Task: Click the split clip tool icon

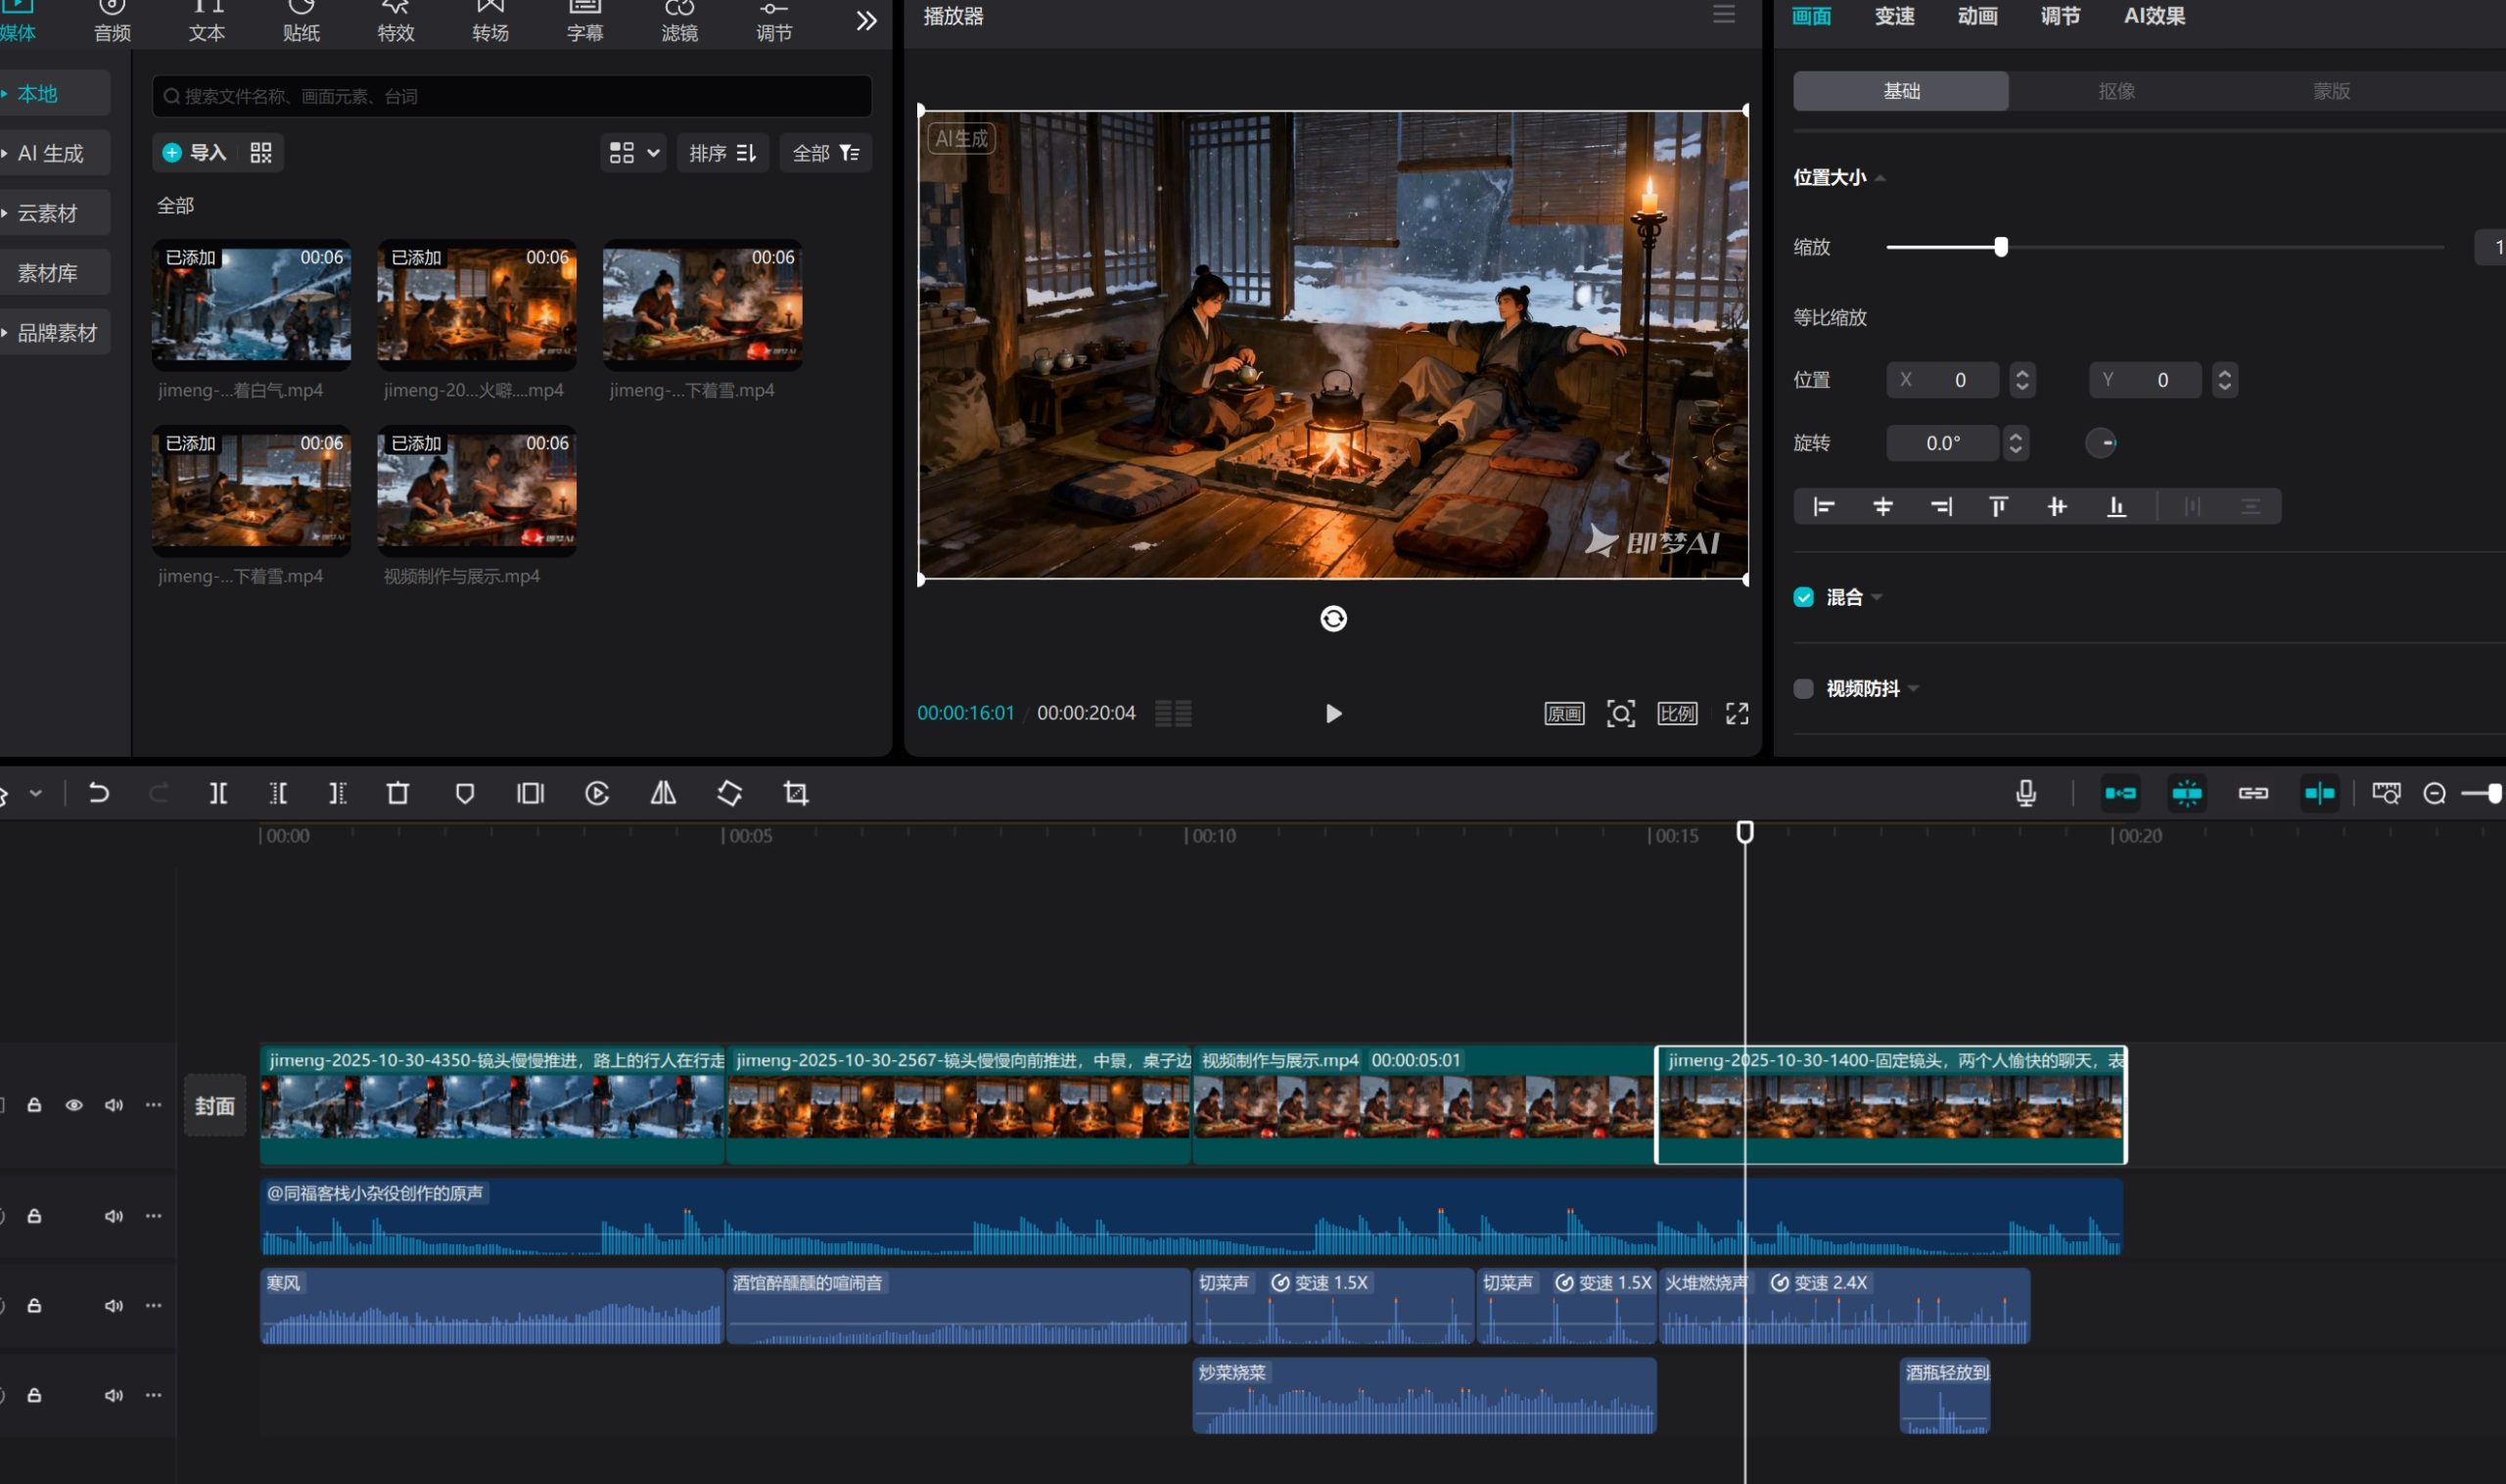Action: [x=218, y=793]
